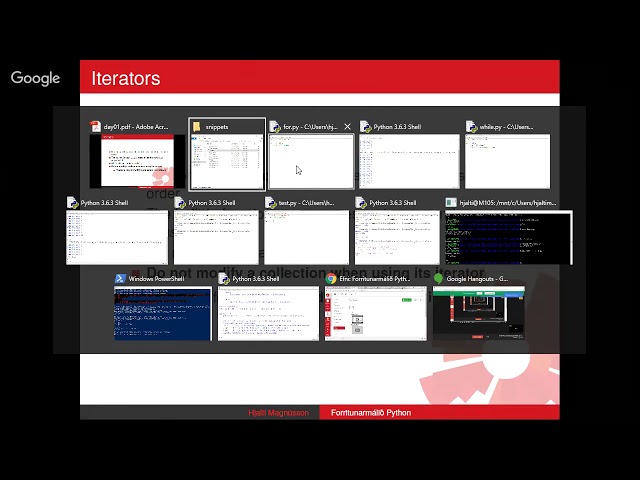Open Python 3.6.3 Shell thumbnail between test.py and terminal
This screenshot has width=640, height=480.
[397, 237]
